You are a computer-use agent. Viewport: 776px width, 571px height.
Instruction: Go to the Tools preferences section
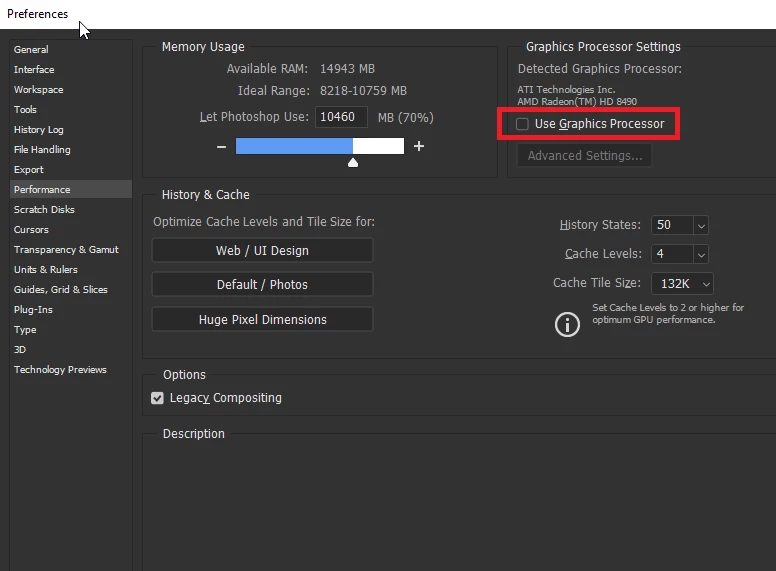(x=25, y=109)
